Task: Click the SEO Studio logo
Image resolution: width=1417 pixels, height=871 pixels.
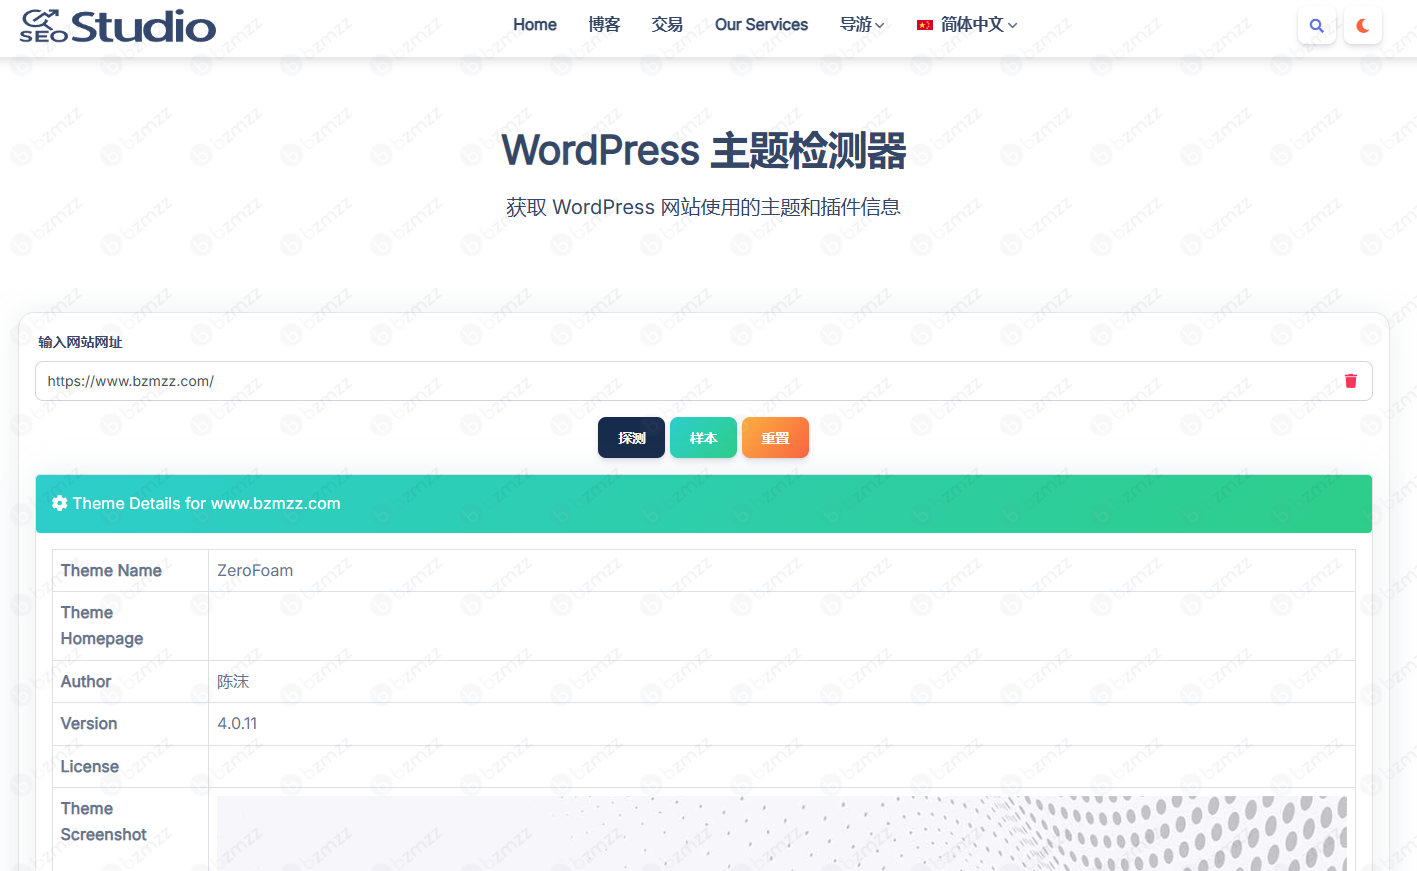Action: pos(117,26)
